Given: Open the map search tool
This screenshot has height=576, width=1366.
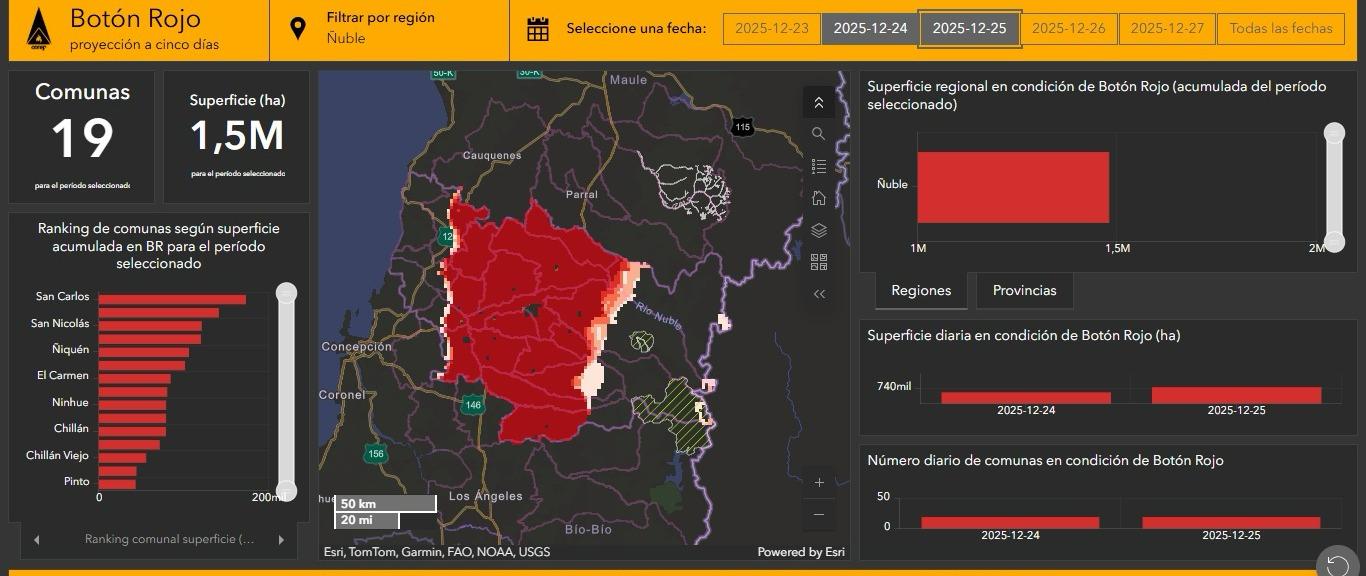Looking at the screenshot, I should [x=818, y=134].
